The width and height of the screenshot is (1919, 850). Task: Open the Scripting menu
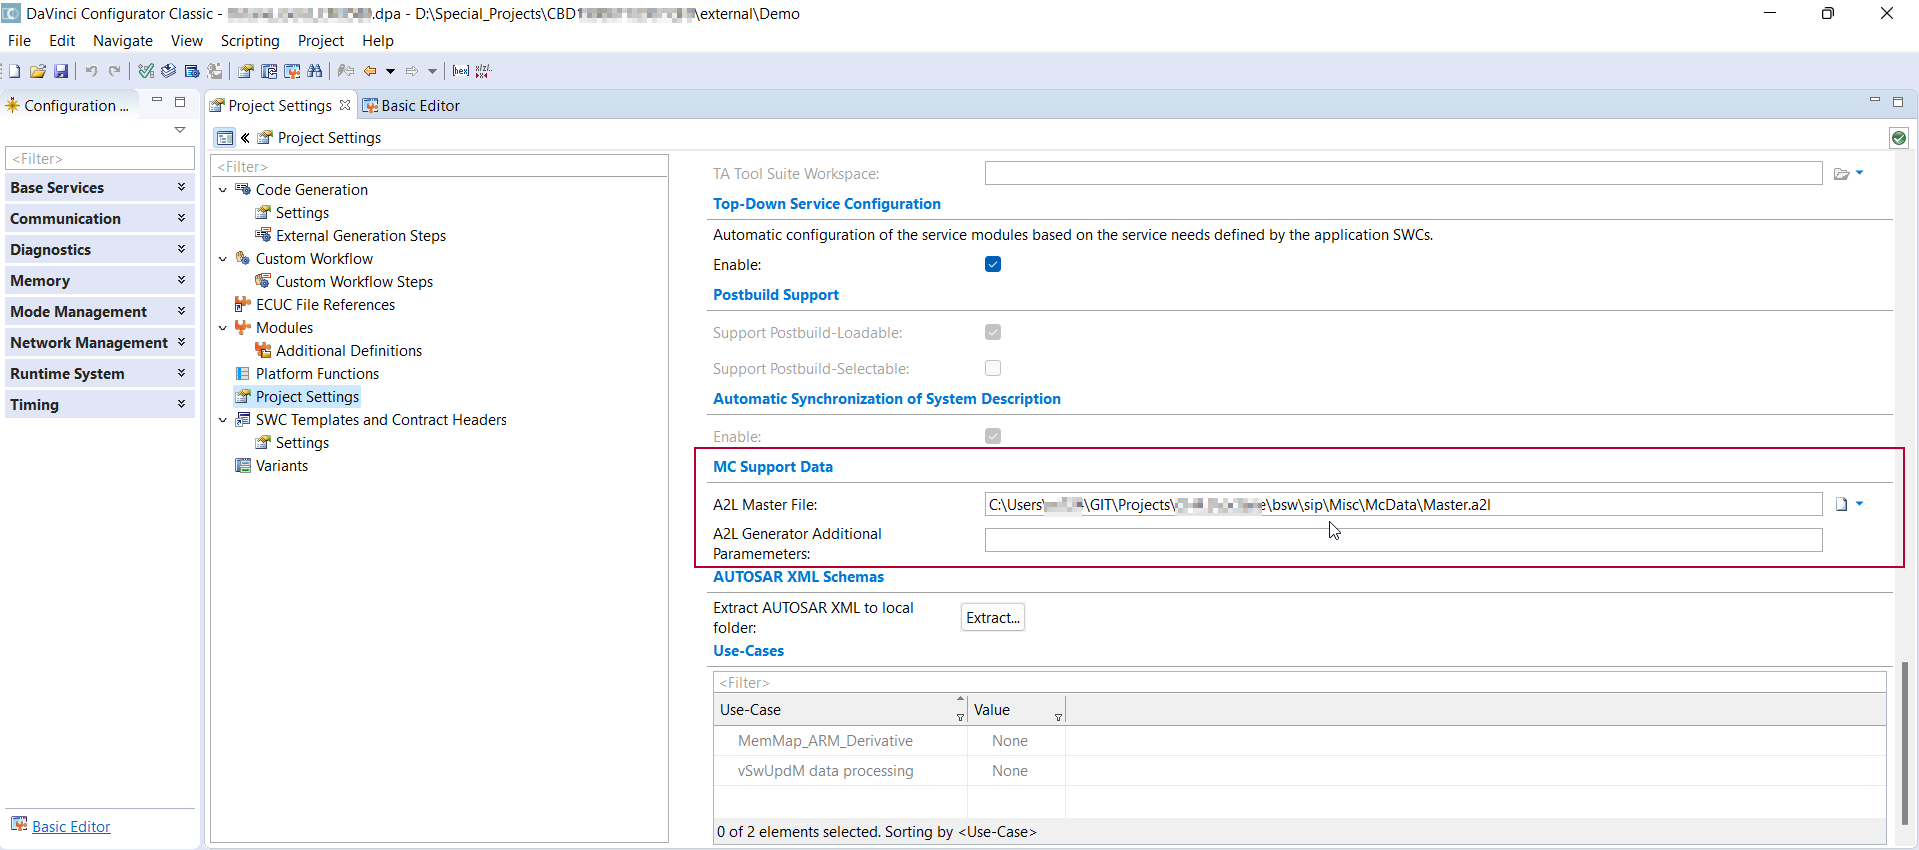click(250, 41)
